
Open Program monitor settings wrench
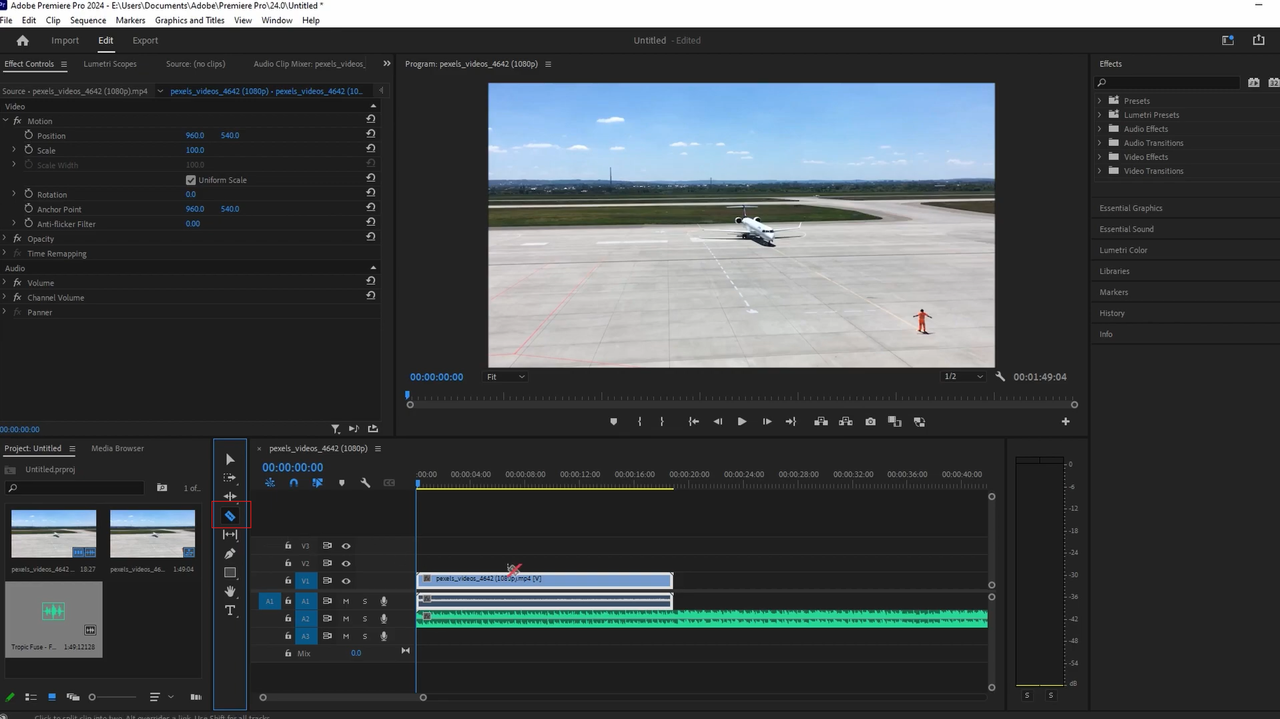[1000, 377]
